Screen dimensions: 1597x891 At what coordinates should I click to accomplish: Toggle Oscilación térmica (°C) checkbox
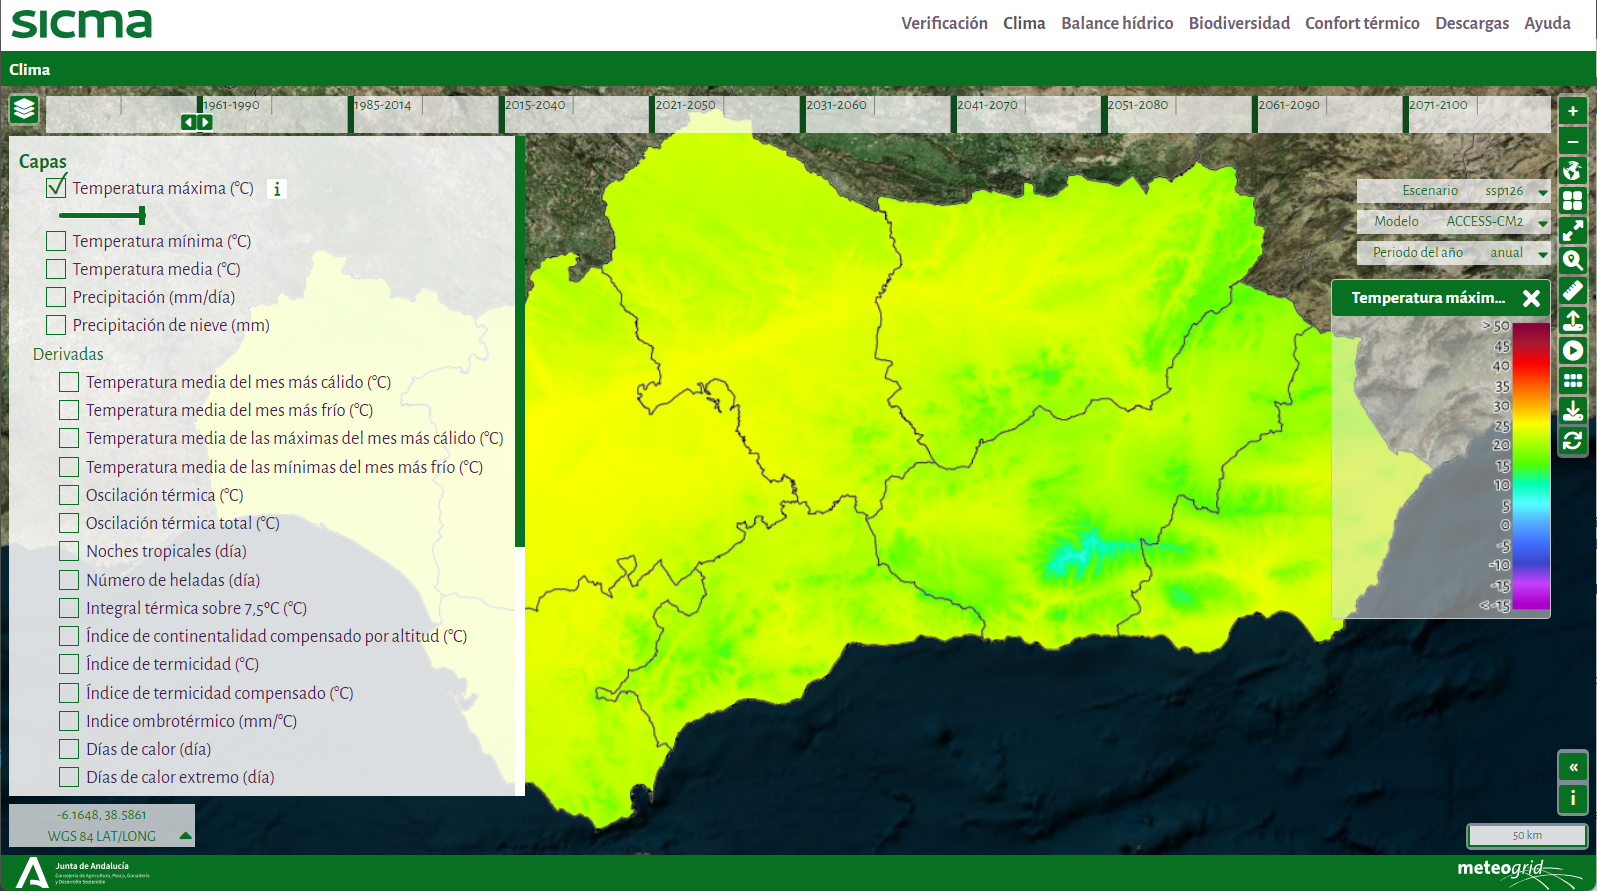69,495
